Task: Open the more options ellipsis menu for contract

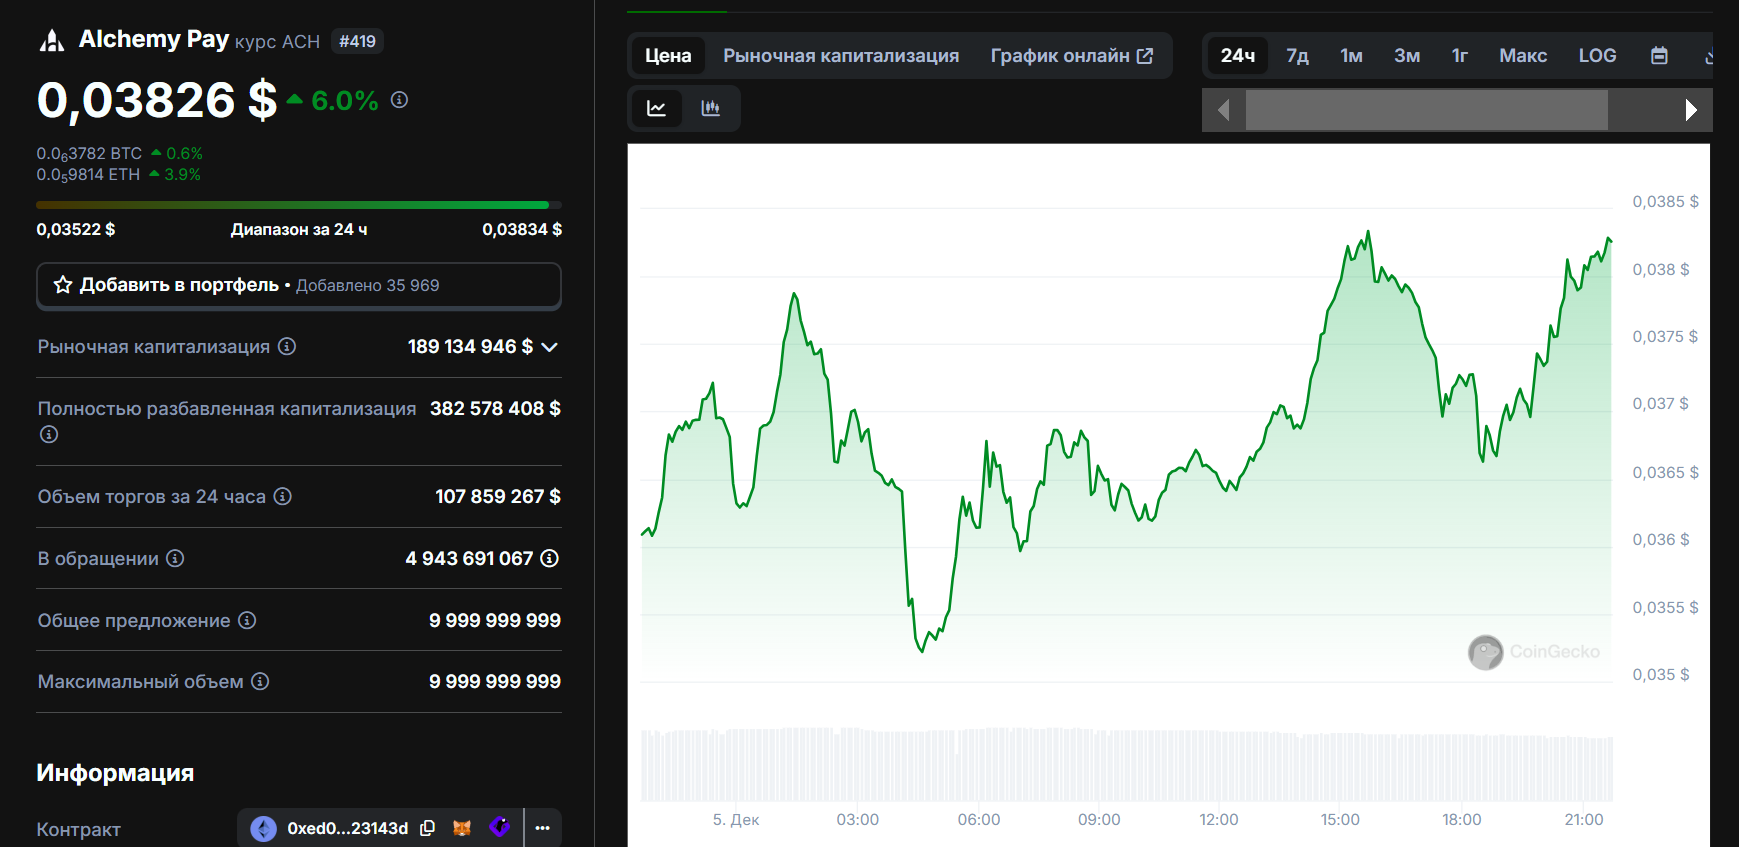Action: pyautogui.click(x=543, y=828)
